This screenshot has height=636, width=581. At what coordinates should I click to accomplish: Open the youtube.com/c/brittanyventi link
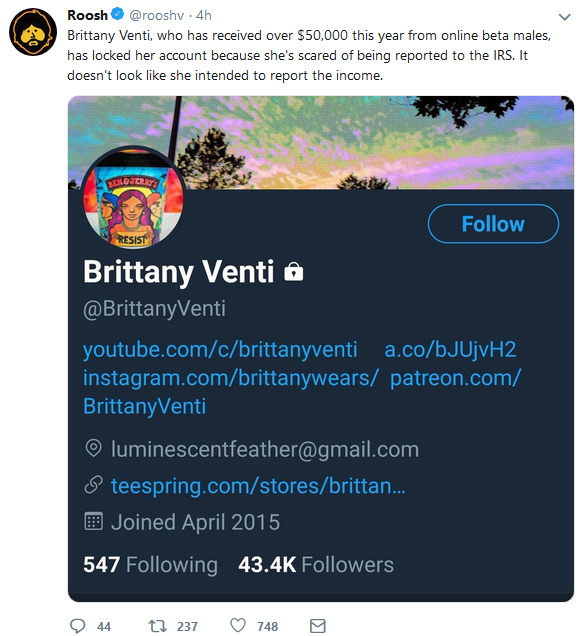(220, 349)
